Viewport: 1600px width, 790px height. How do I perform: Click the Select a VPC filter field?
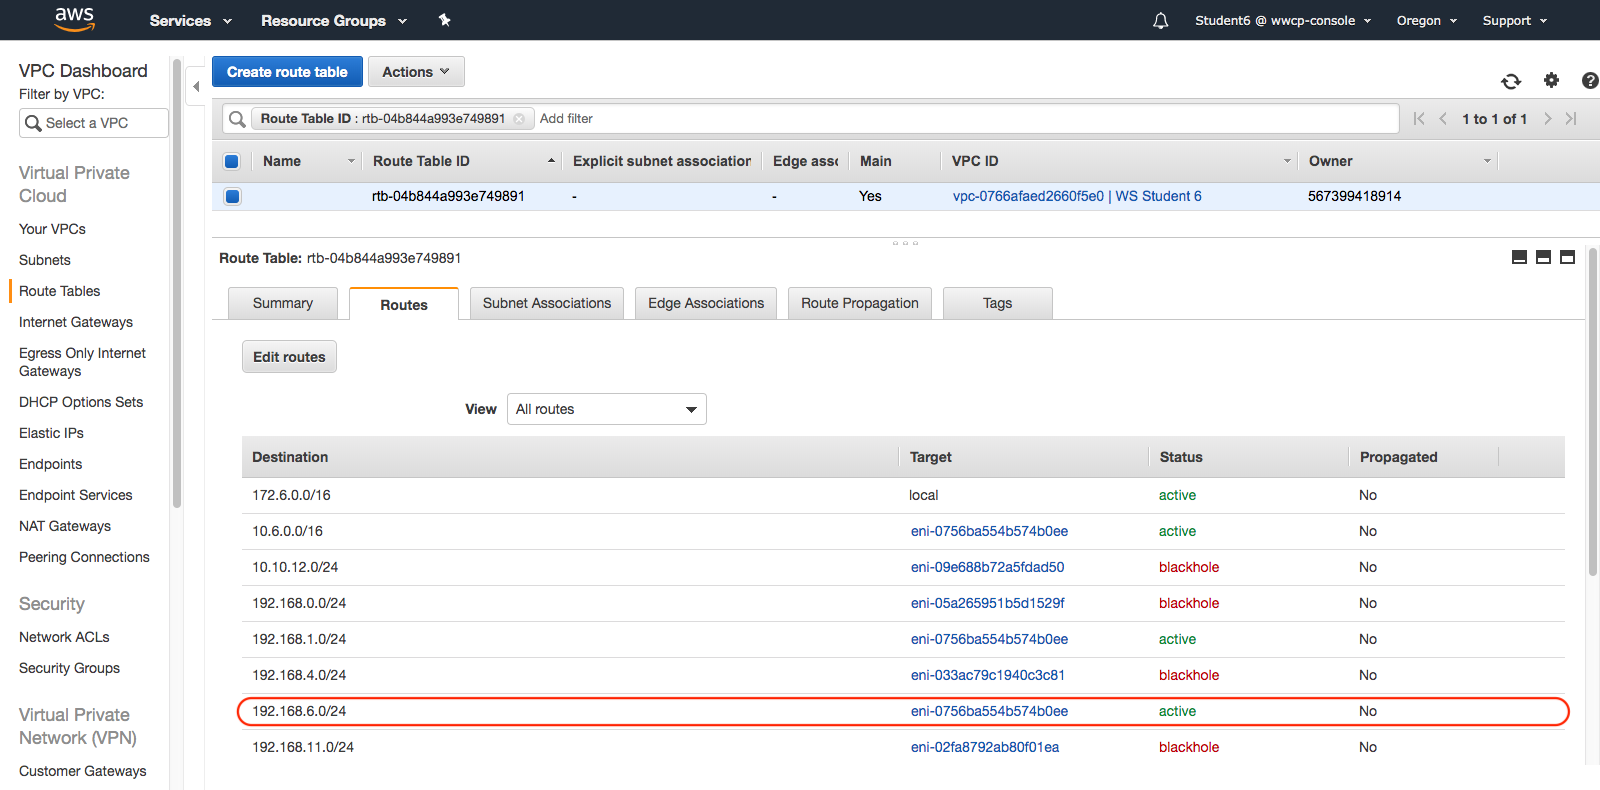pyautogui.click(x=94, y=123)
